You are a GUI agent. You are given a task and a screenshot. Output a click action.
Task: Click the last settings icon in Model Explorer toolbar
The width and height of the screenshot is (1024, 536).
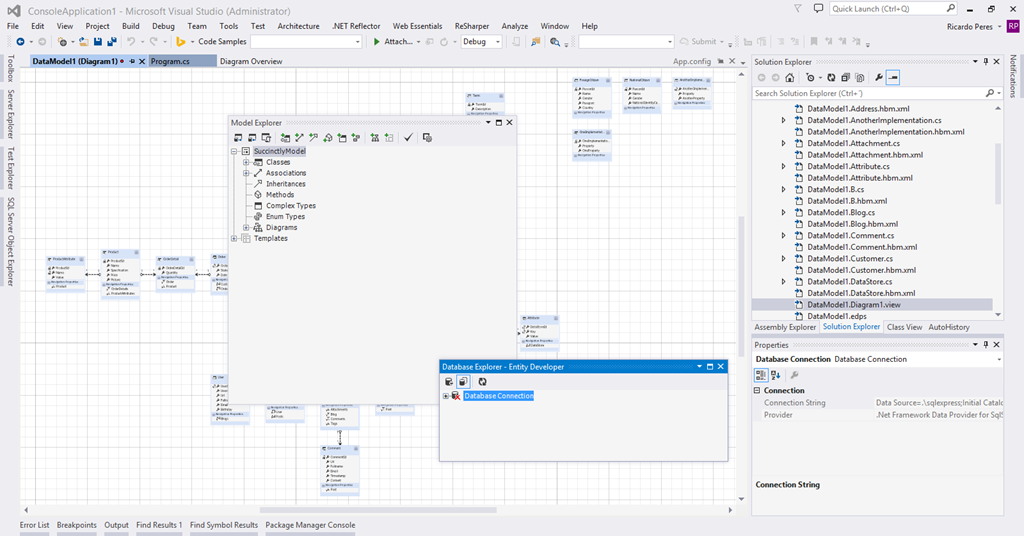coord(427,138)
